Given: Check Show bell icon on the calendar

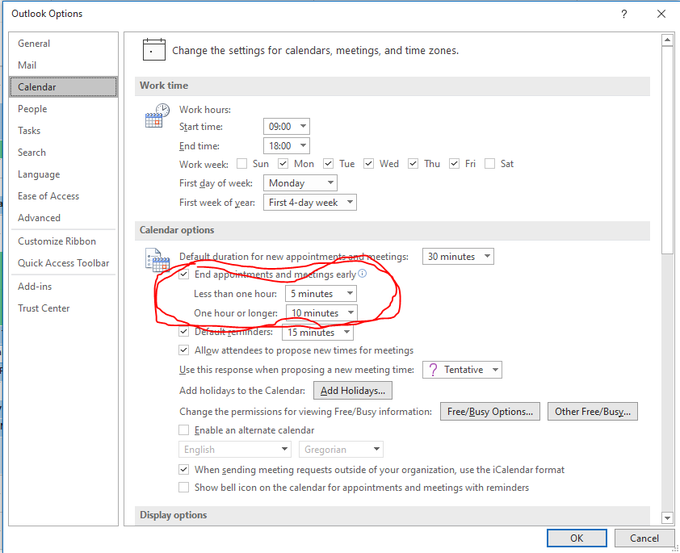Looking at the screenshot, I should pyautogui.click(x=184, y=488).
